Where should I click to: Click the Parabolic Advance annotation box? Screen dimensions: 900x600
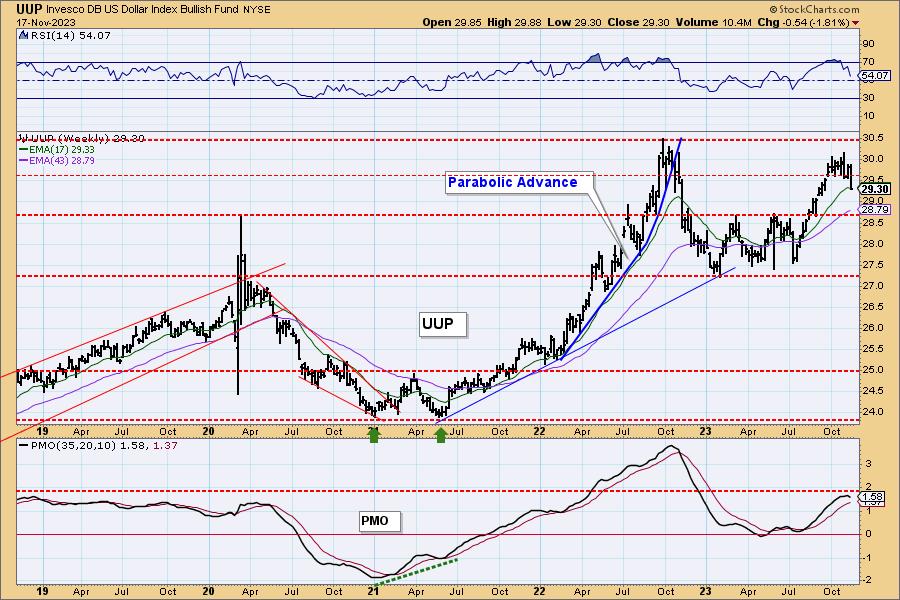click(519, 183)
